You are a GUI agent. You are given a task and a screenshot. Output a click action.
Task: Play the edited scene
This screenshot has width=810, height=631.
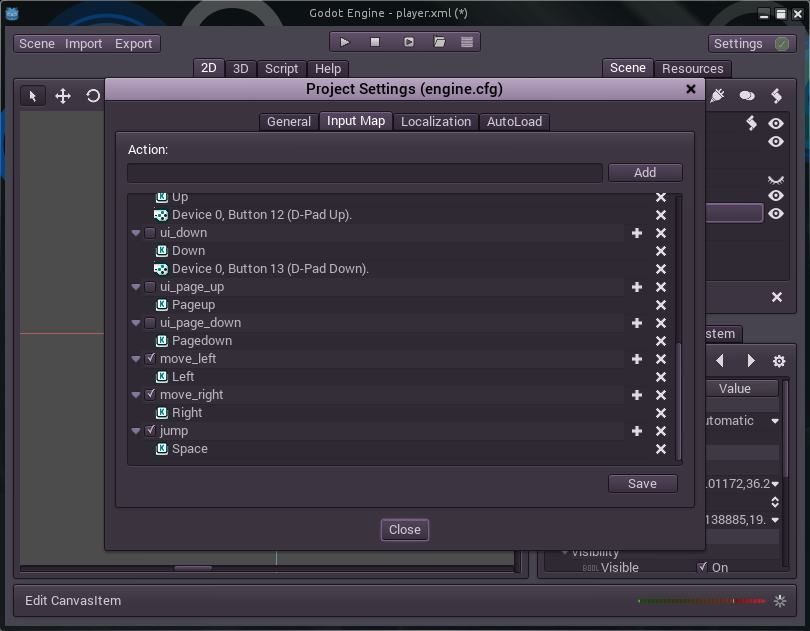[x=409, y=42]
